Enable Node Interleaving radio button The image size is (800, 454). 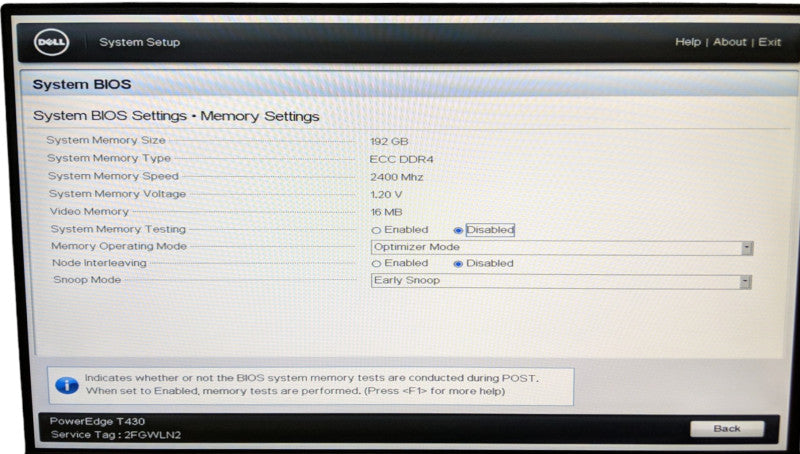[376, 264]
